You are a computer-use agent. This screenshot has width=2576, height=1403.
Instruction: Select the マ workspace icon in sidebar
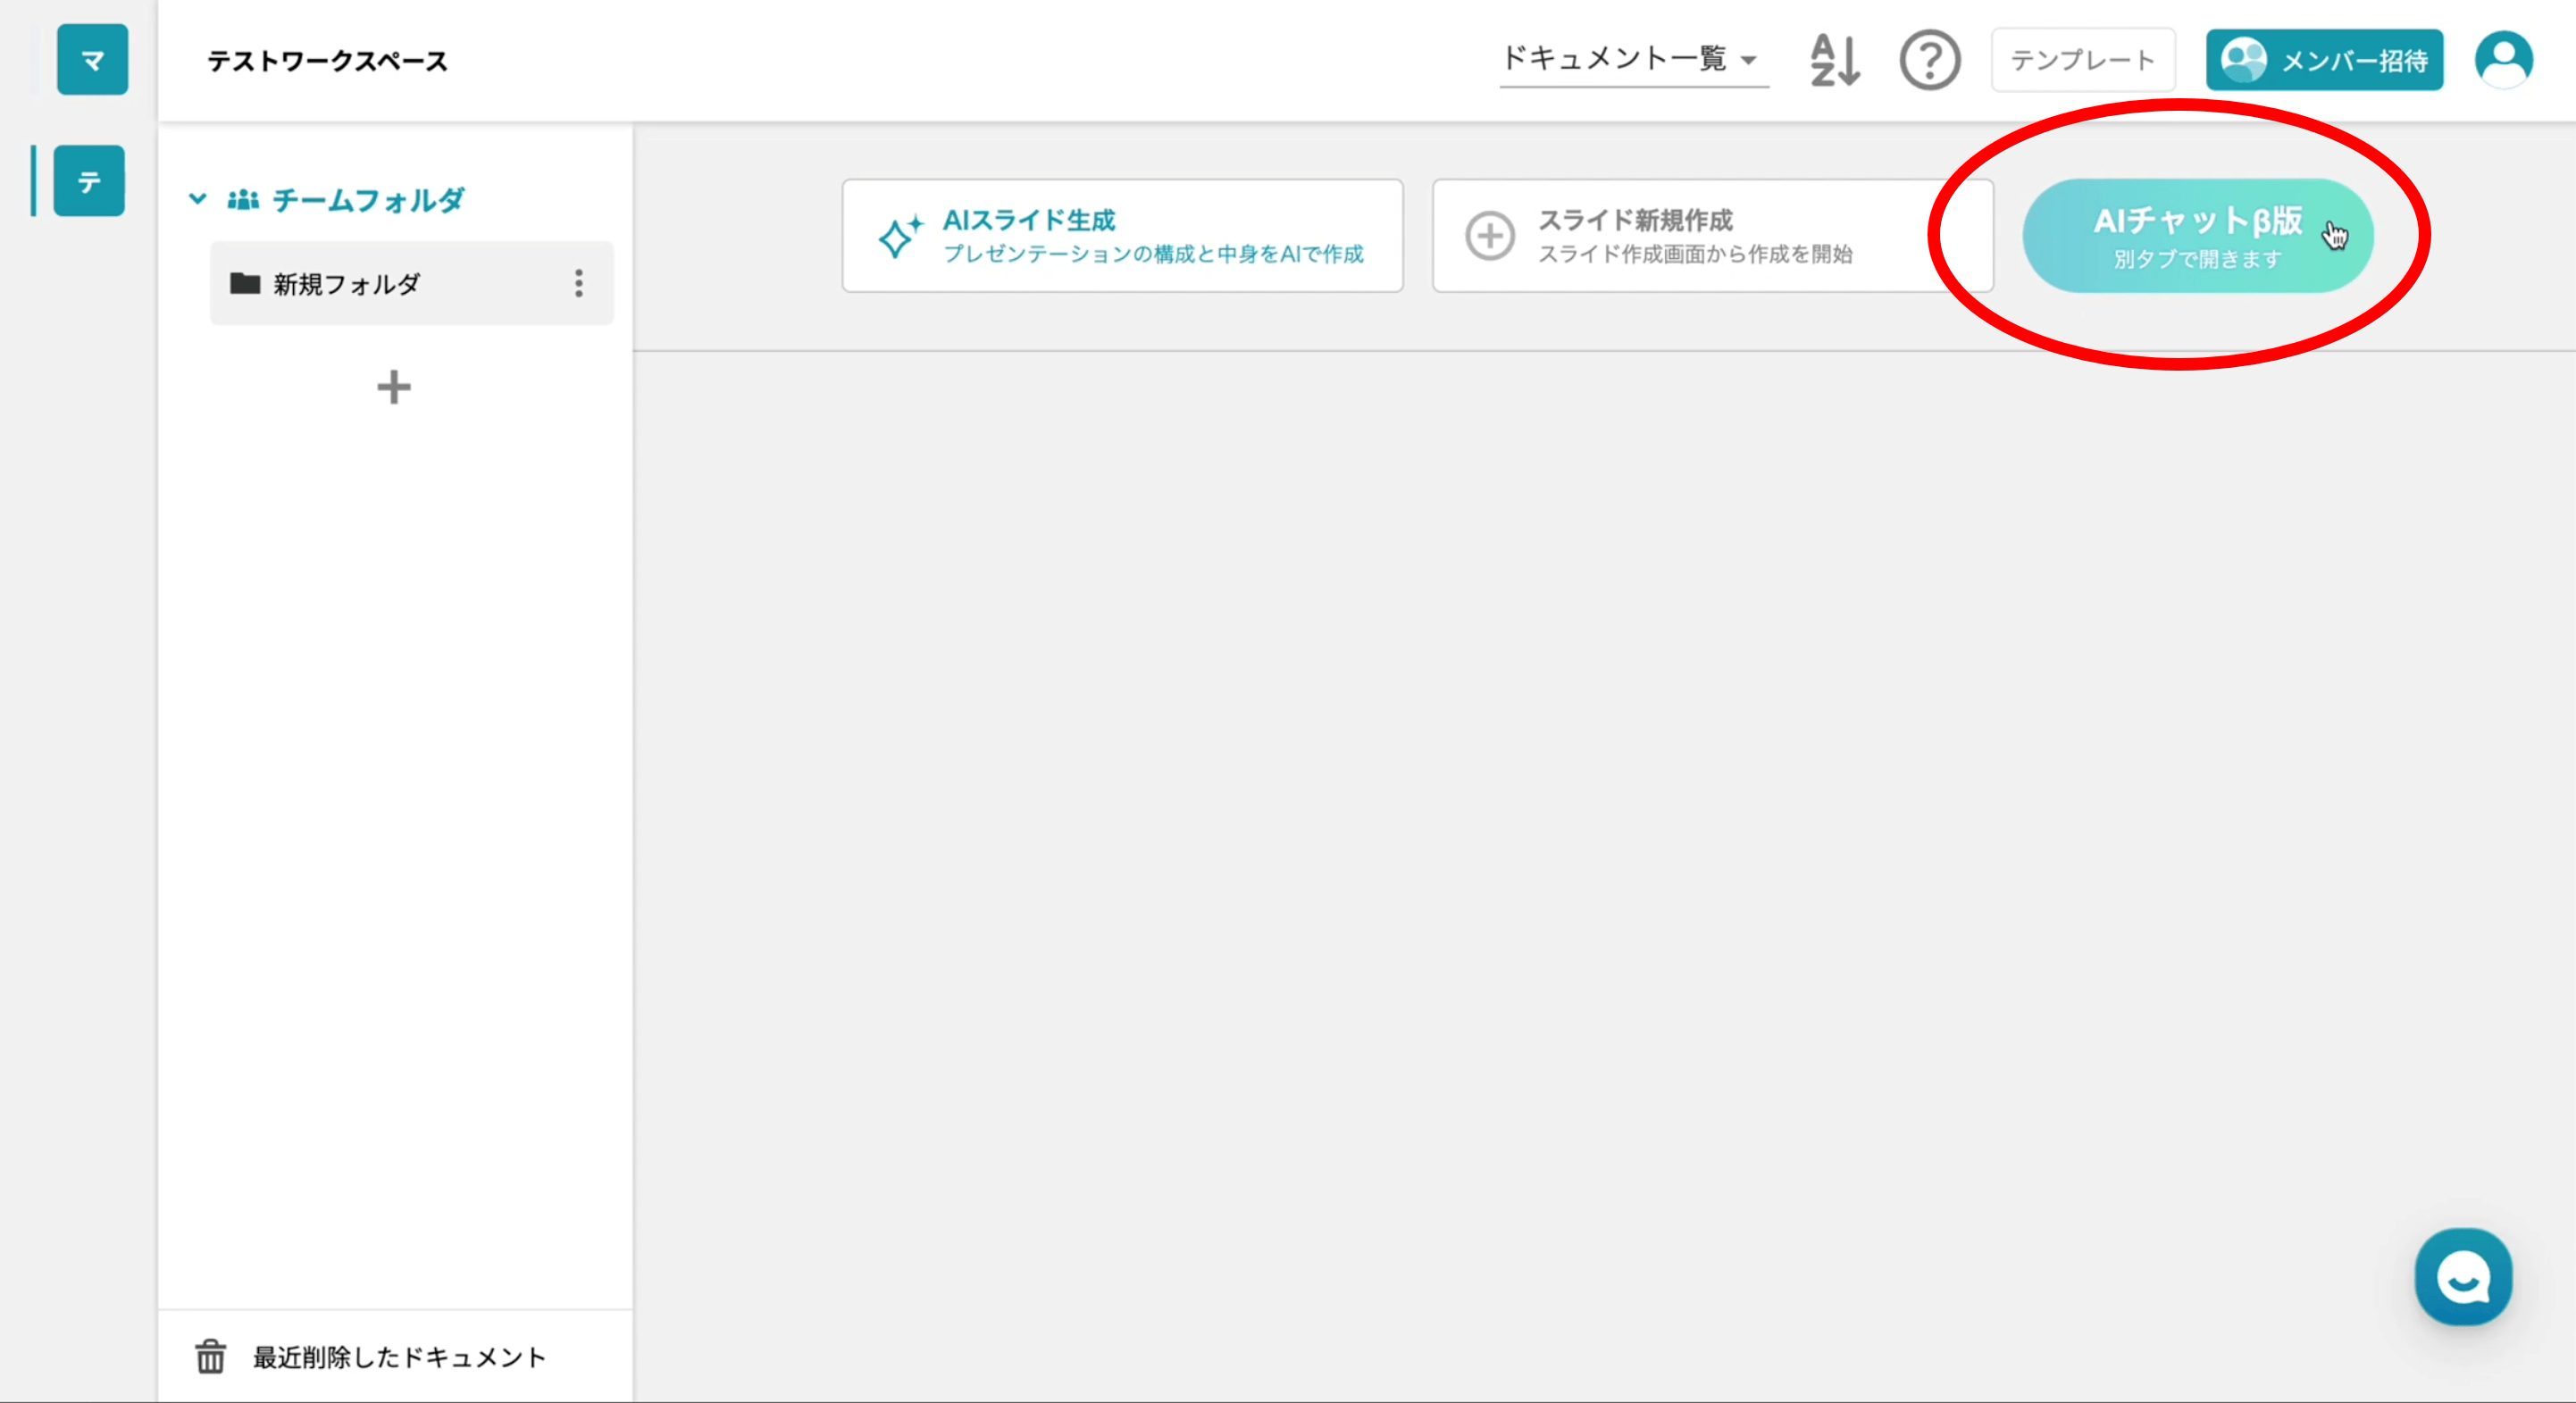point(92,60)
